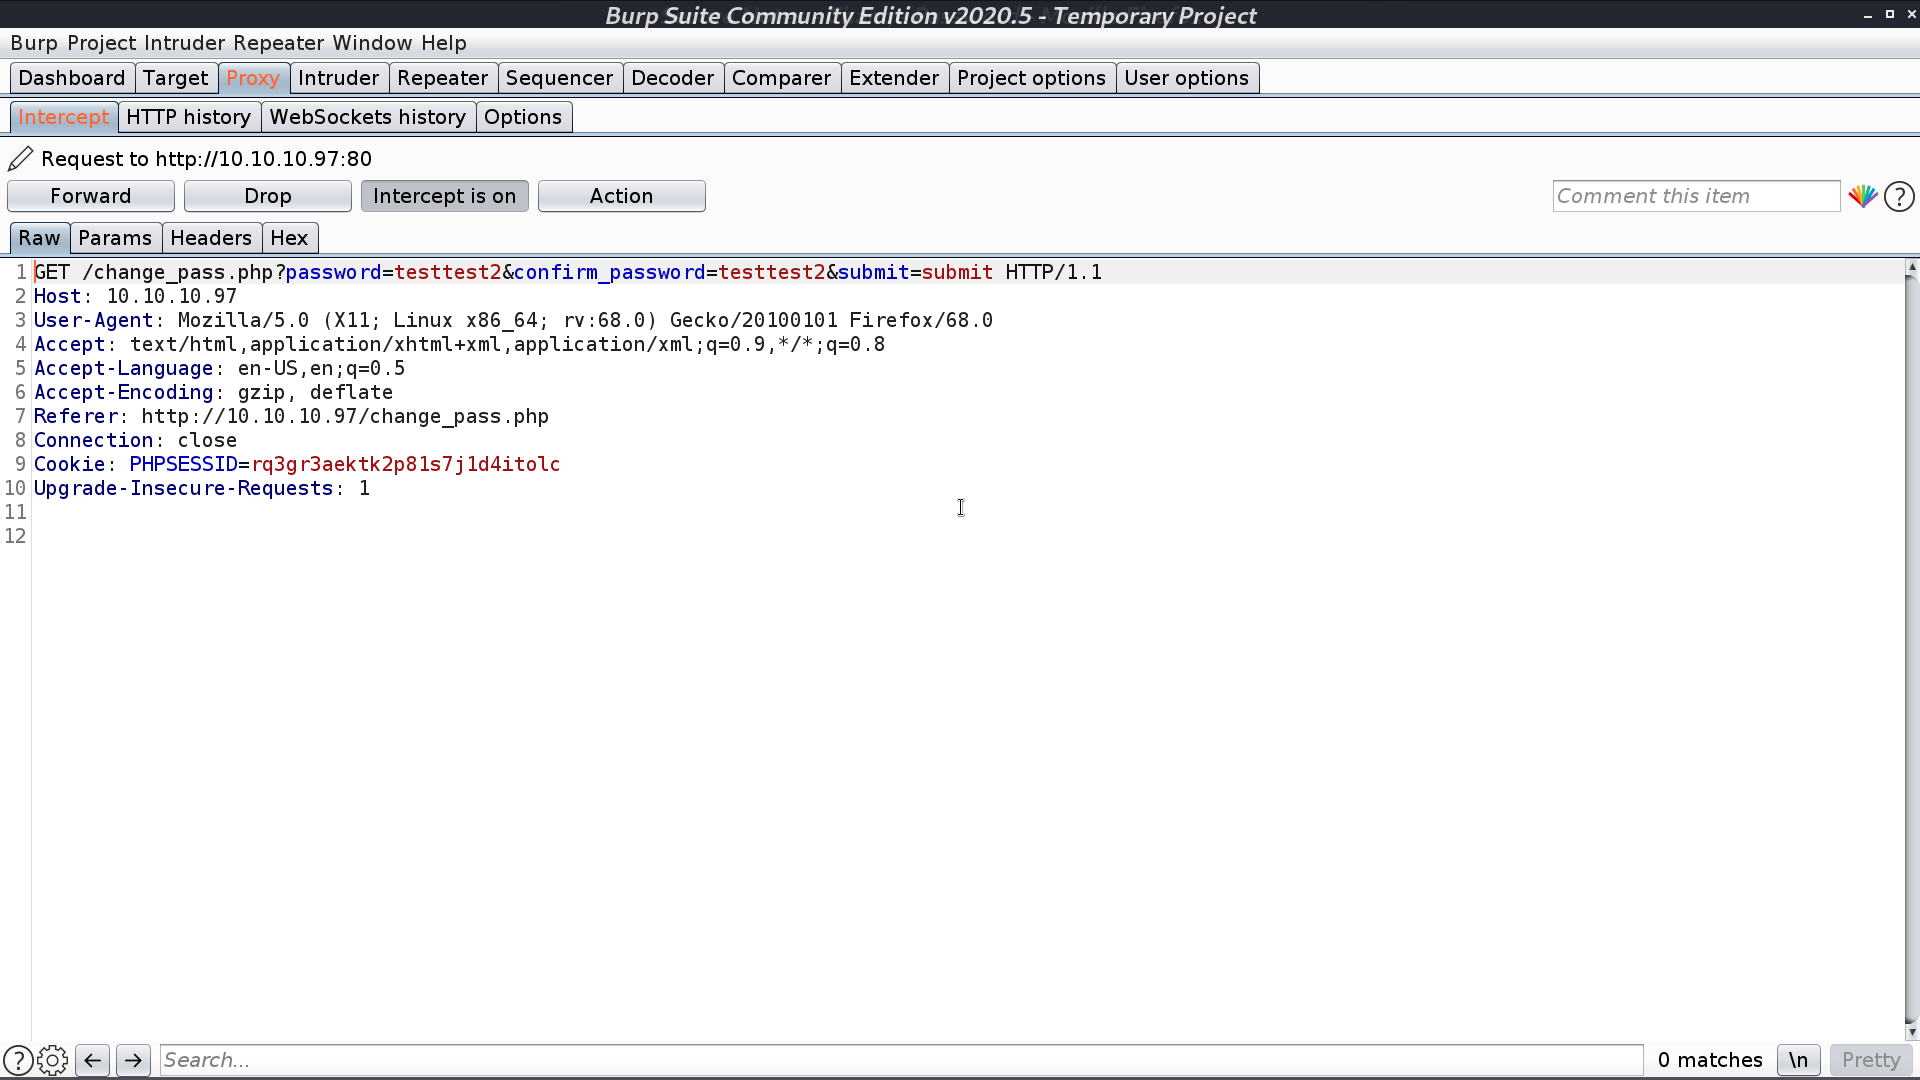
Task: Switch to the Headers view tab
Action: coord(211,238)
